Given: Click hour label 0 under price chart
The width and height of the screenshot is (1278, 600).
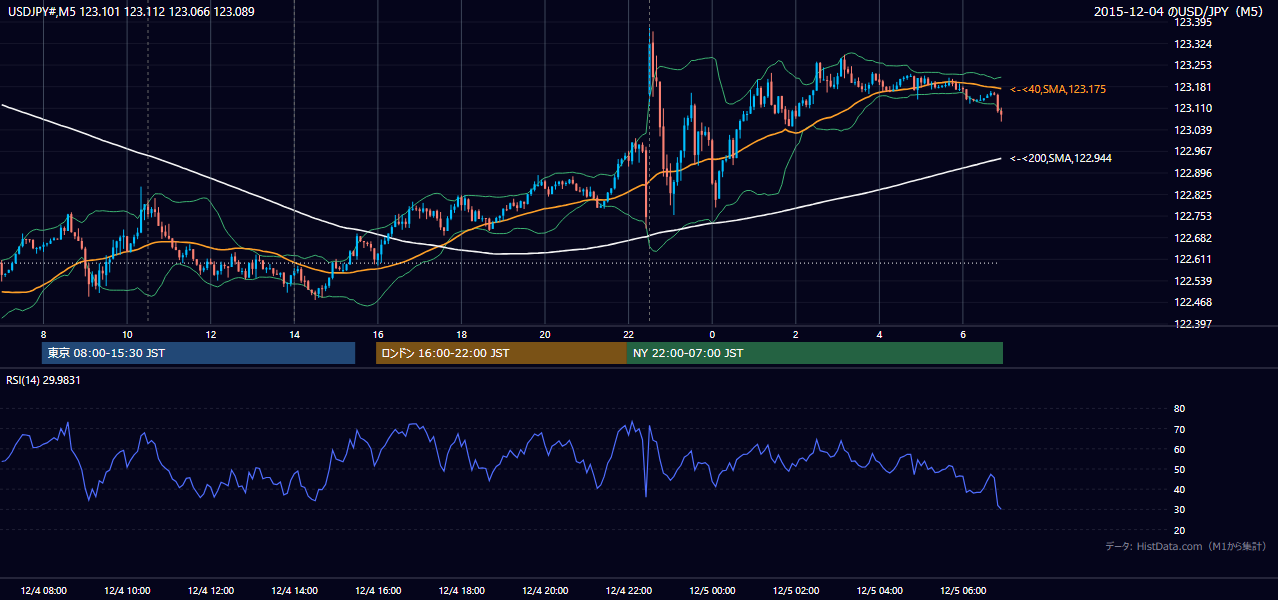Looking at the screenshot, I should click(712, 334).
